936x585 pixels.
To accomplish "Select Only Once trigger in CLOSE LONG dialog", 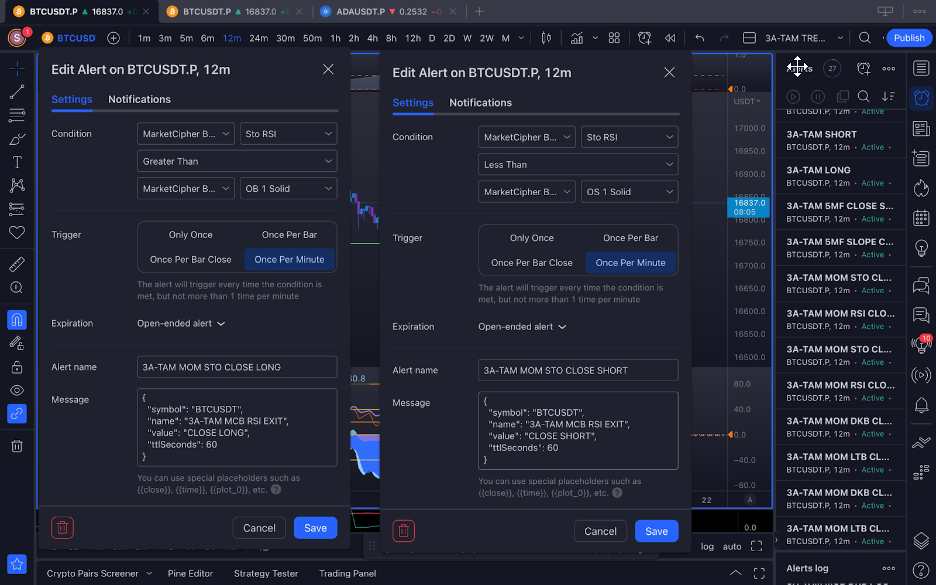I will [x=190, y=235].
